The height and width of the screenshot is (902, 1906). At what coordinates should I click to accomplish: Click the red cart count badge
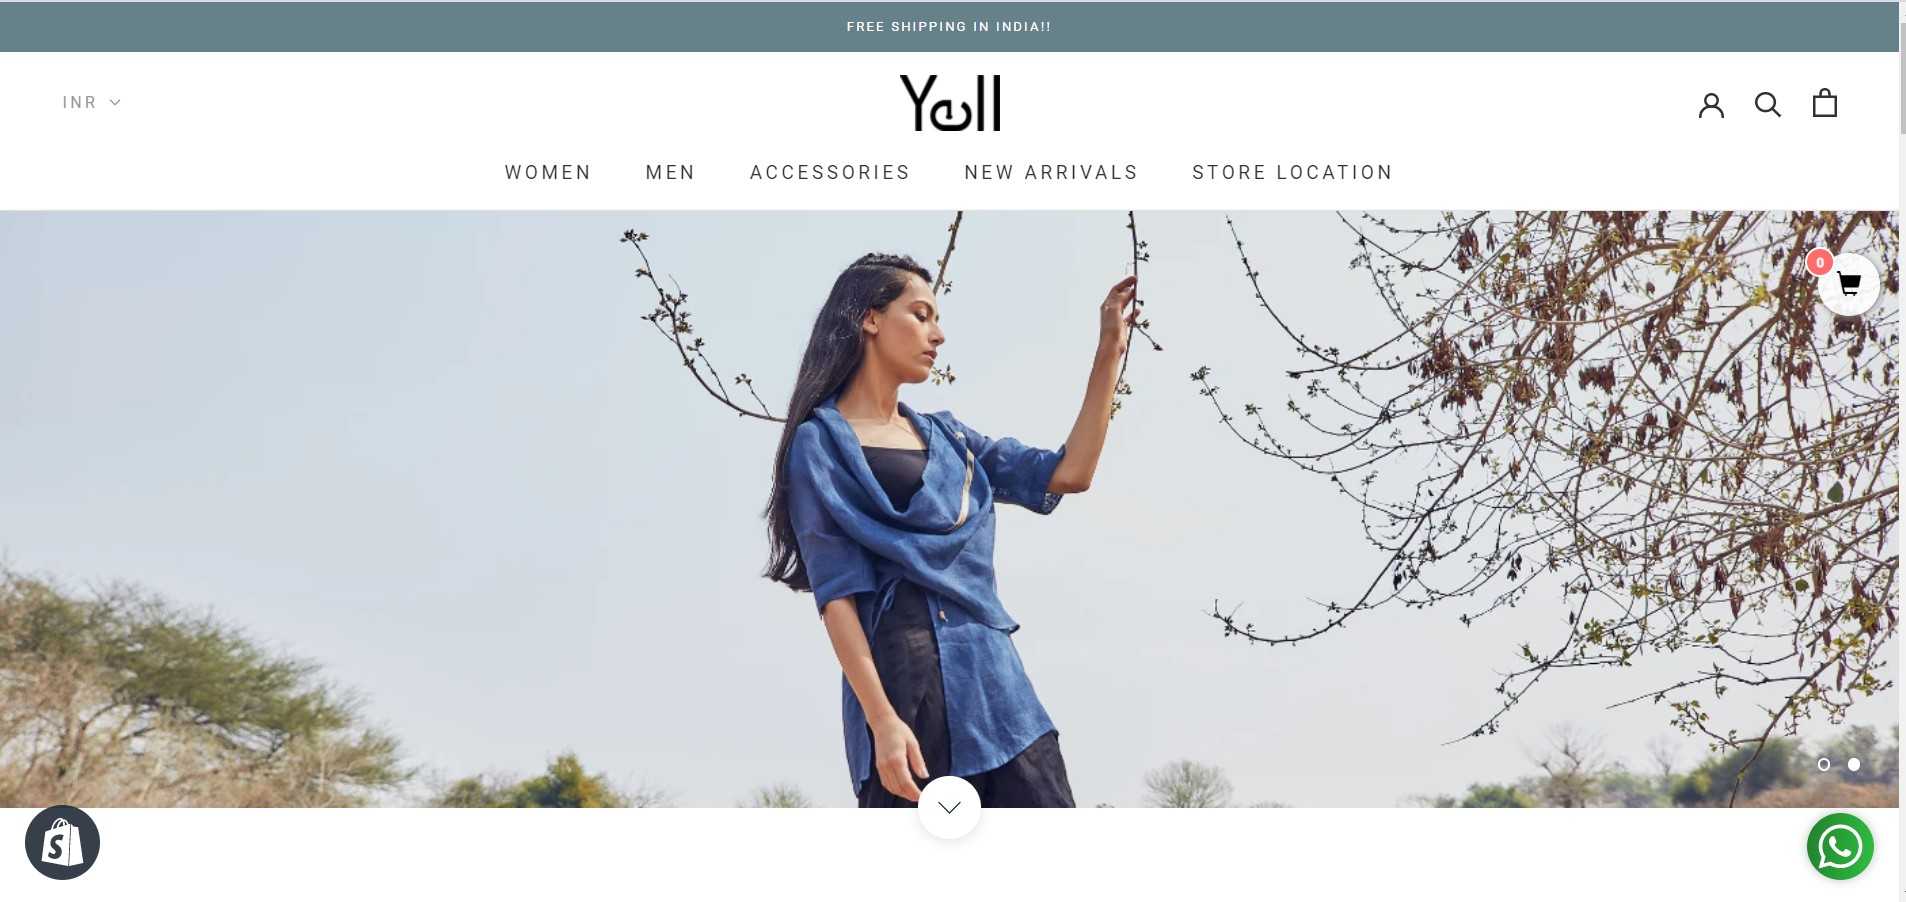pos(1820,263)
